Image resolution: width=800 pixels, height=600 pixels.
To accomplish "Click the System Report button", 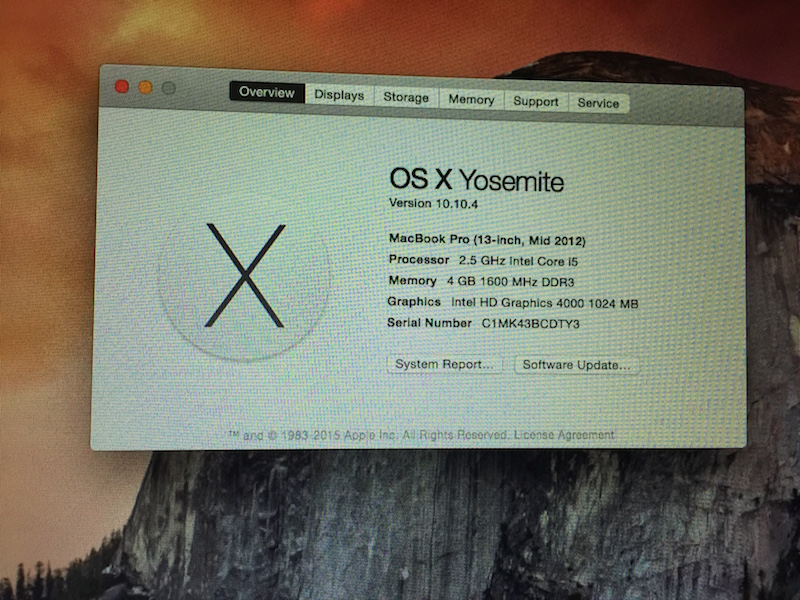I will pyautogui.click(x=444, y=364).
